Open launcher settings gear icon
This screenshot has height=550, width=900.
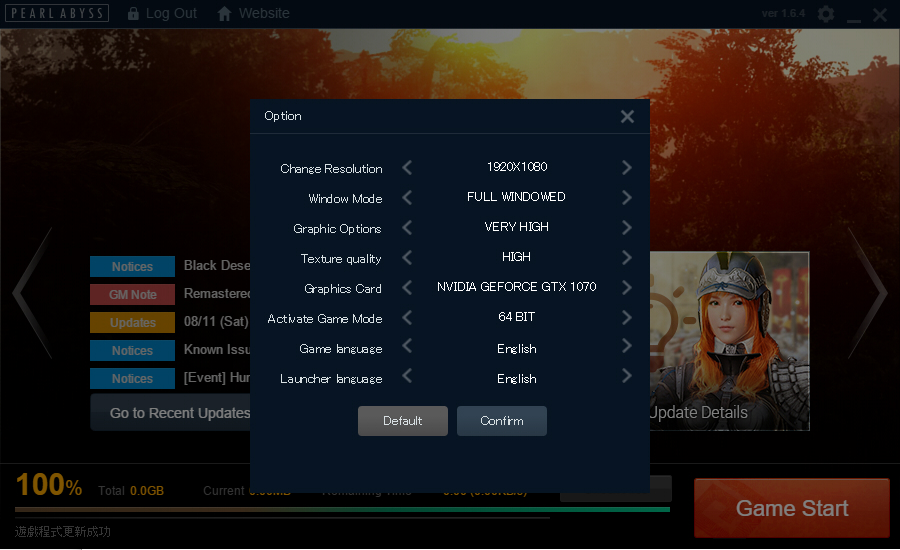[826, 14]
